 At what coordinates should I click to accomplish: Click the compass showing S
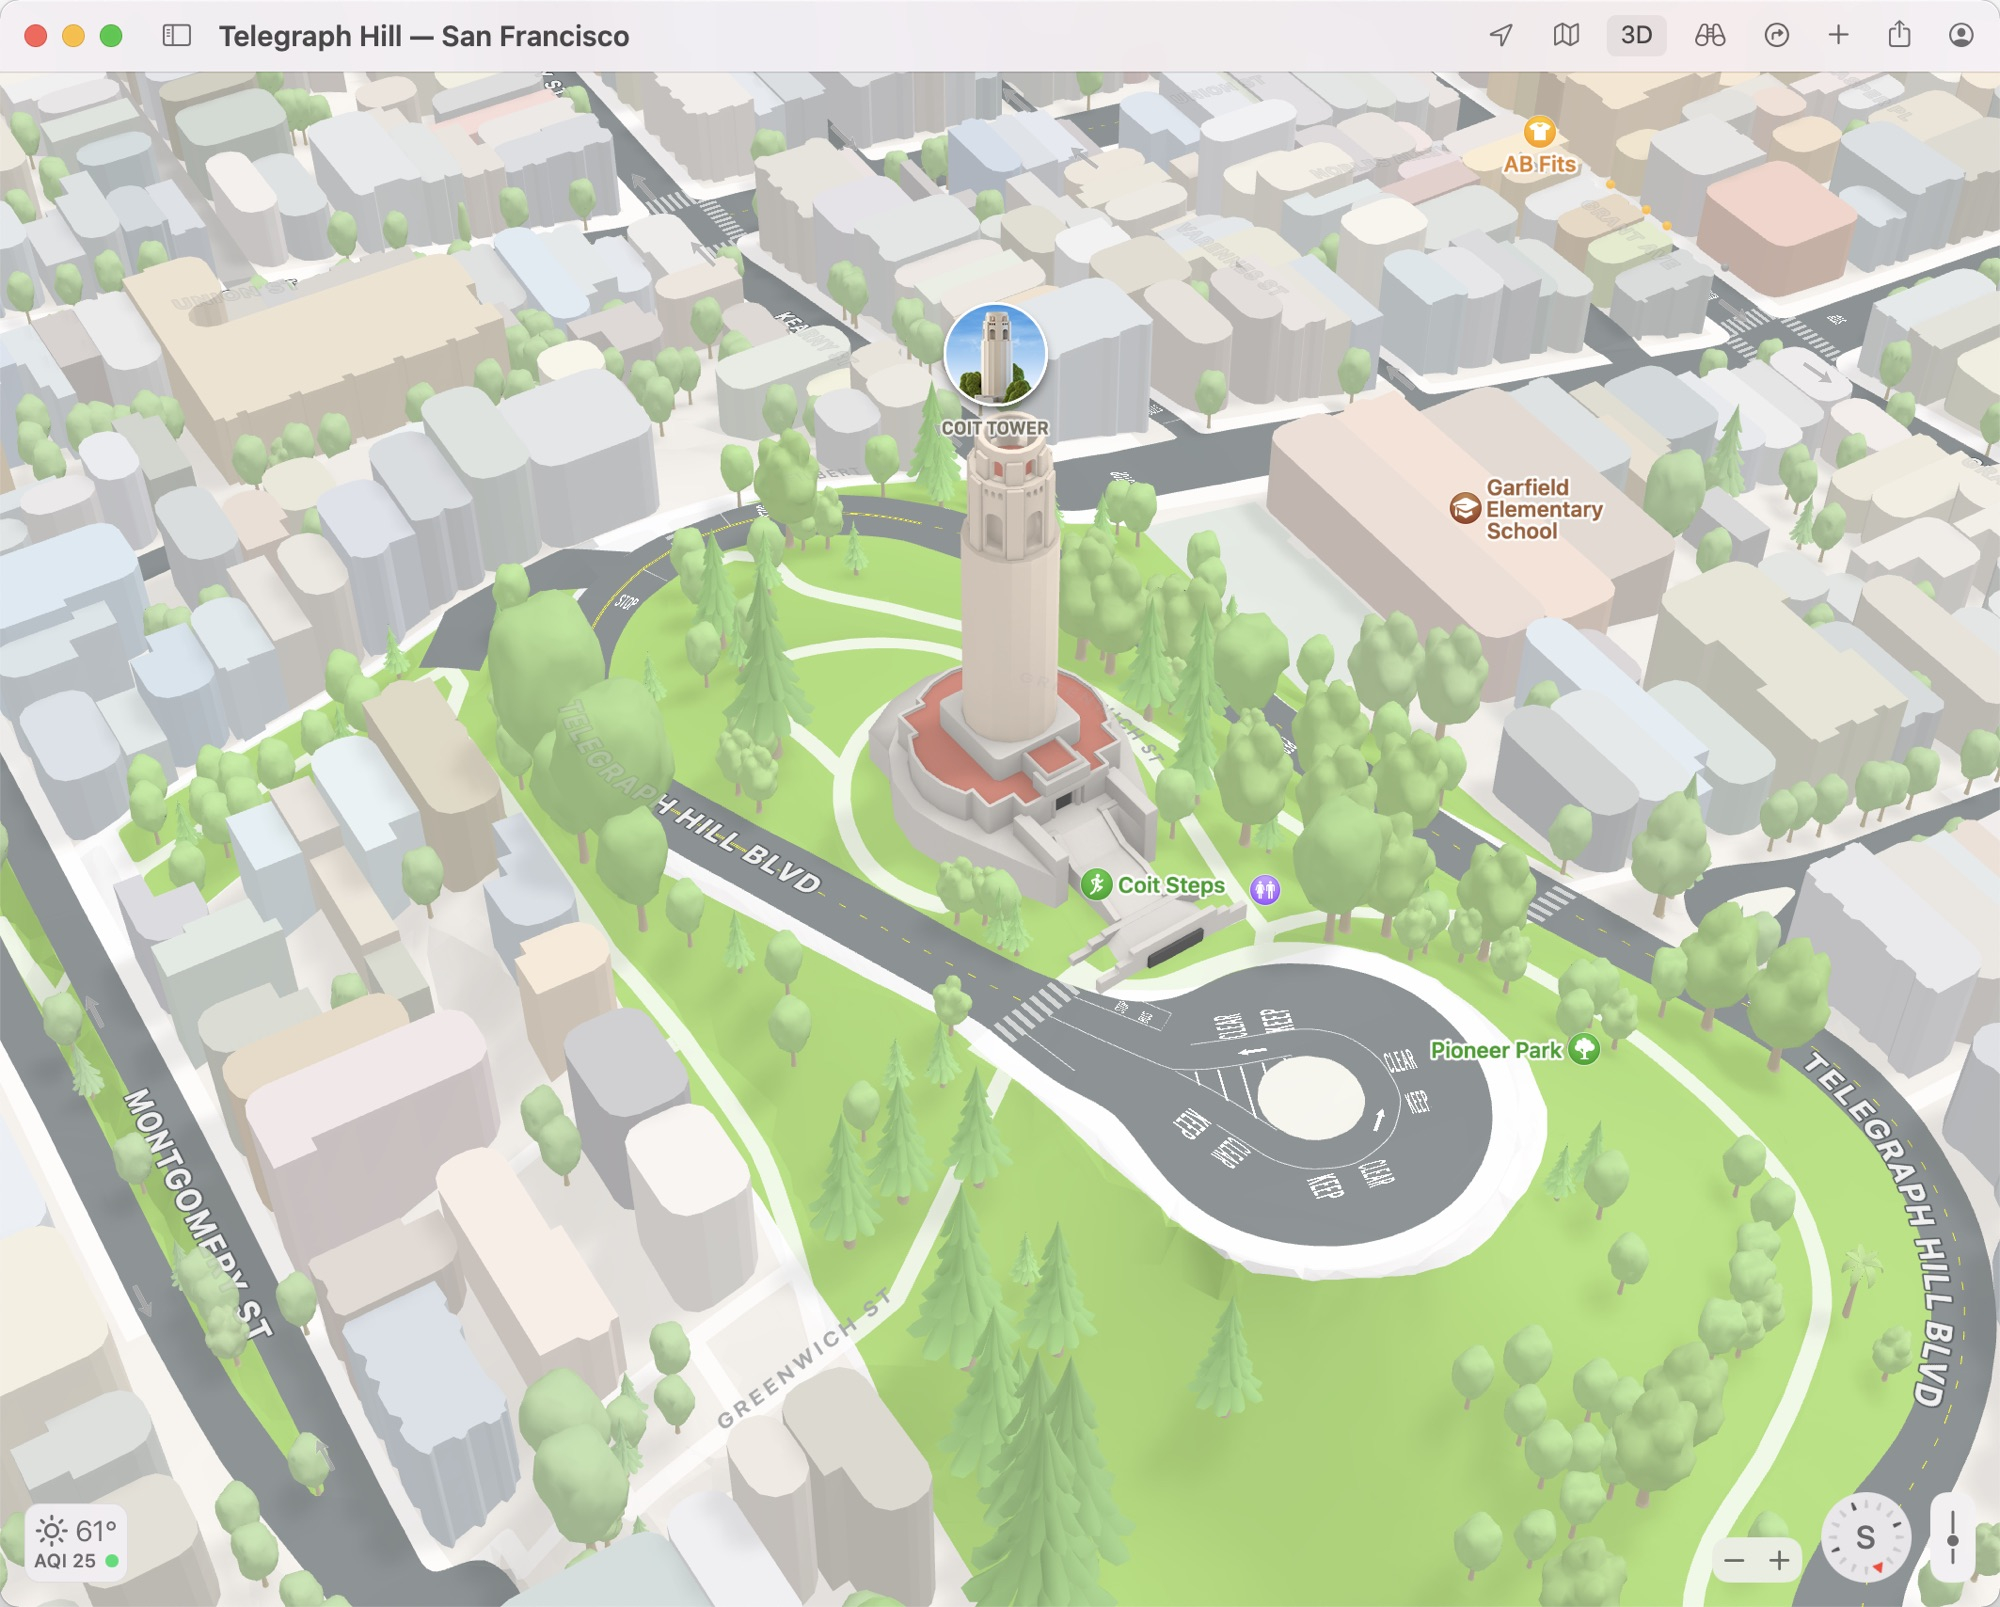[x=1866, y=1538]
